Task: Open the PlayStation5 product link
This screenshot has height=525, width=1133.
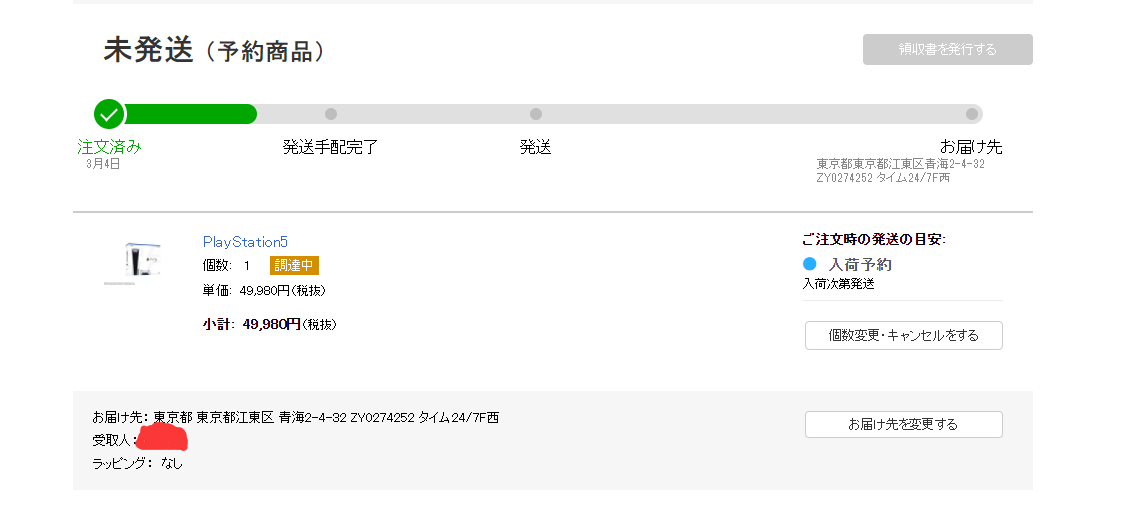Action: (245, 242)
